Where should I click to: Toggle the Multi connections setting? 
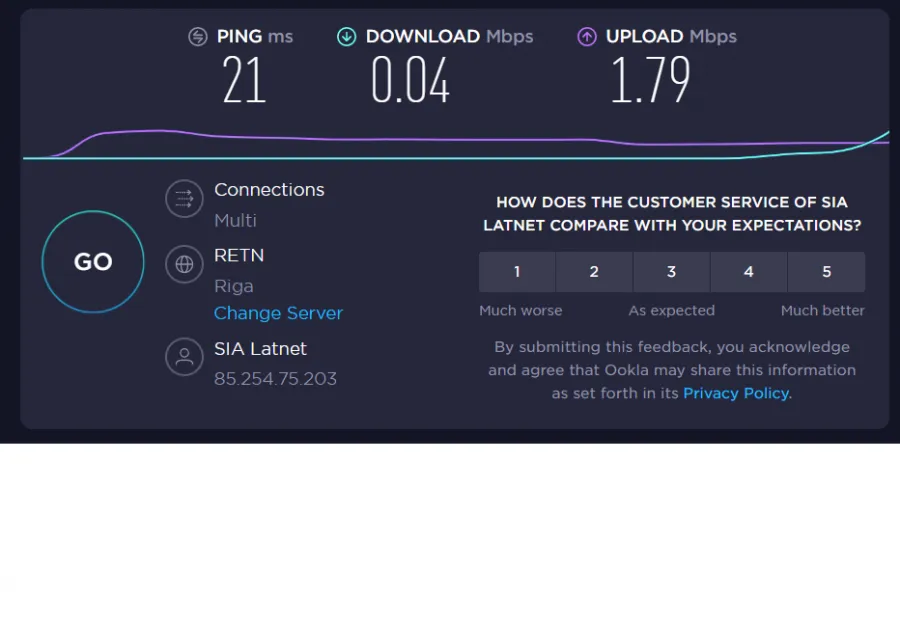pyautogui.click(x=235, y=220)
